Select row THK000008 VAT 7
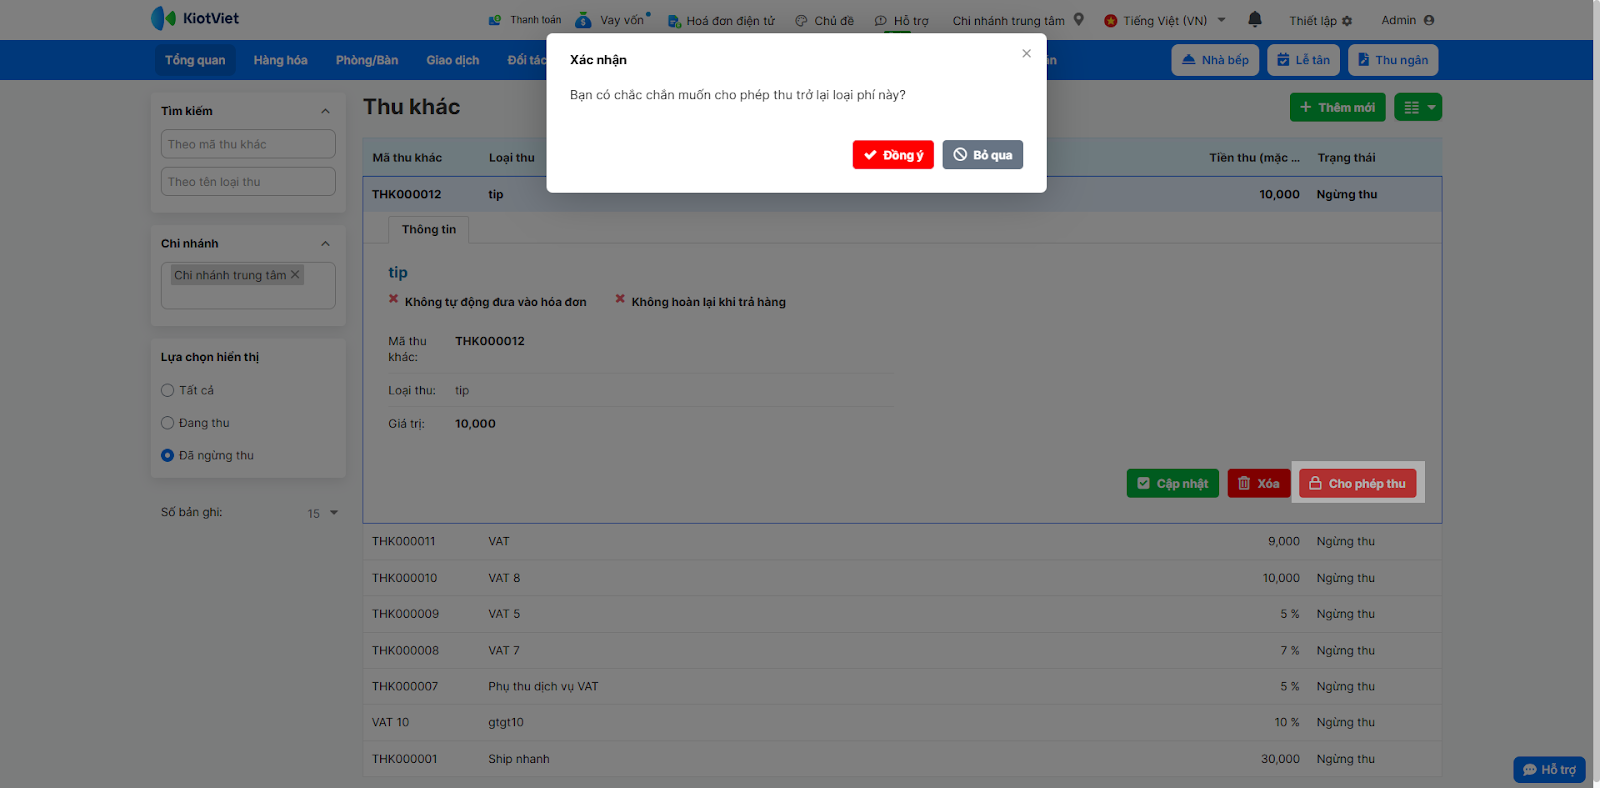This screenshot has height=788, width=1600. pyautogui.click(x=902, y=650)
